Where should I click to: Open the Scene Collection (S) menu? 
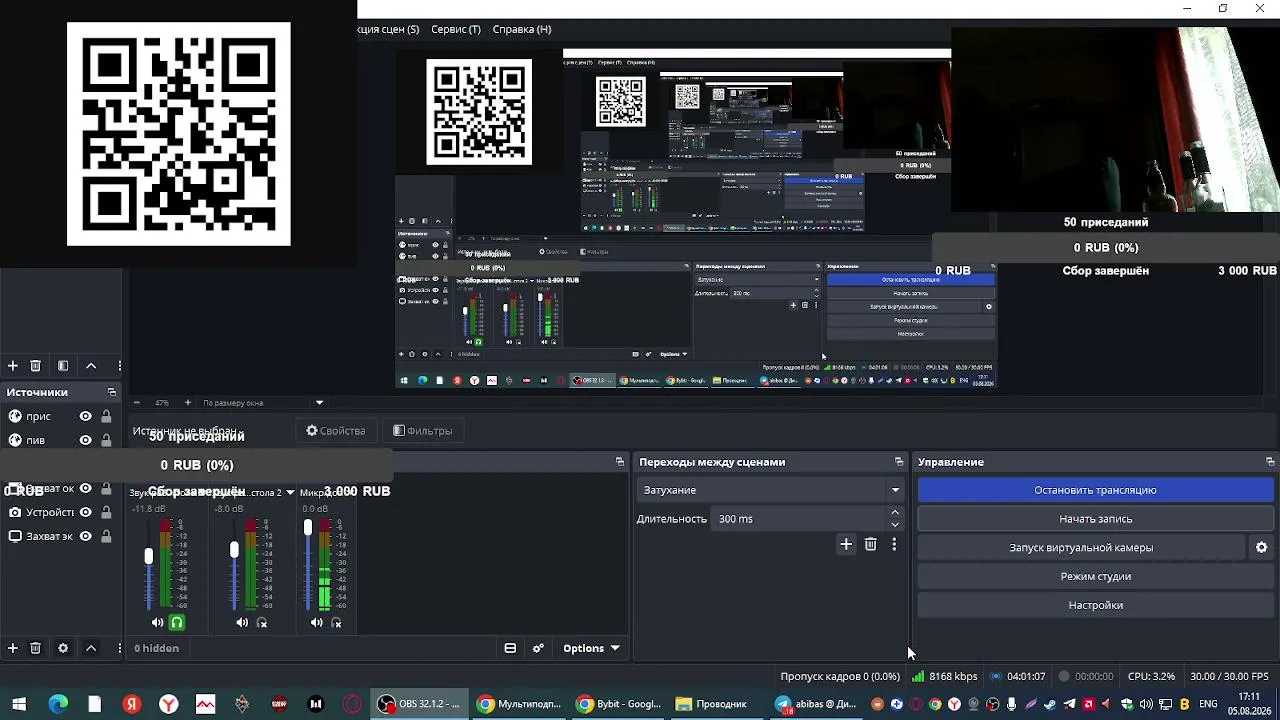[x=388, y=29]
